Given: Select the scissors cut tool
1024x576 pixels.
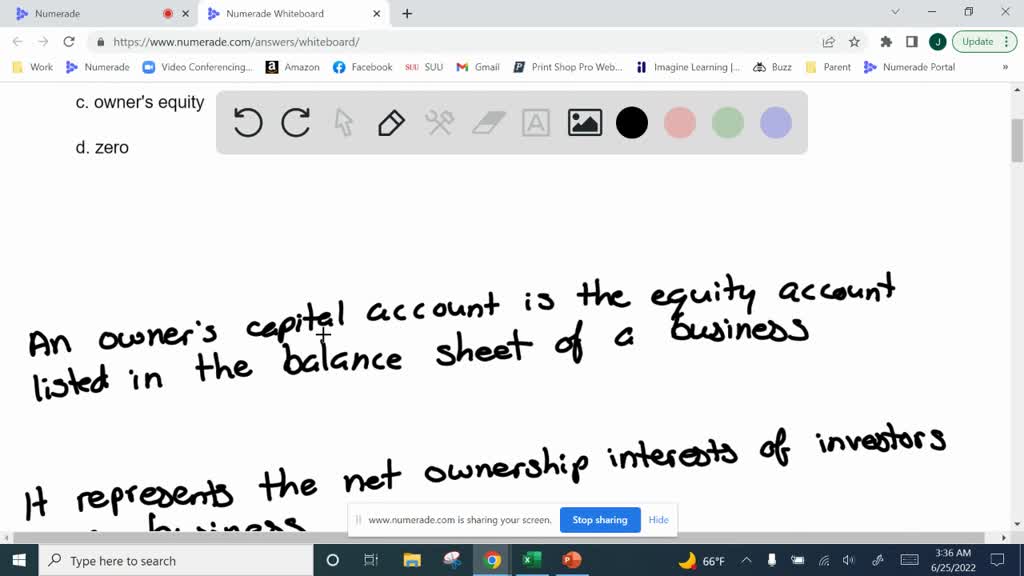Looking at the screenshot, I should pyautogui.click(x=439, y=122).
